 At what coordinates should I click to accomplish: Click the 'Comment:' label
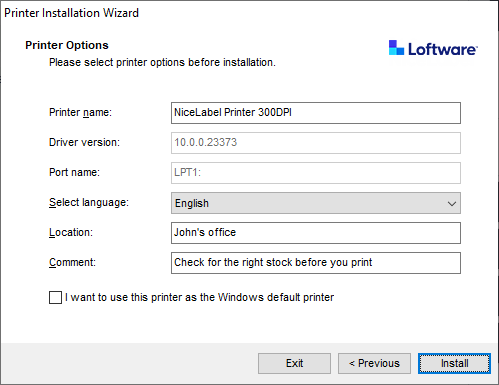pyautogui.click(x=72, y=262)
